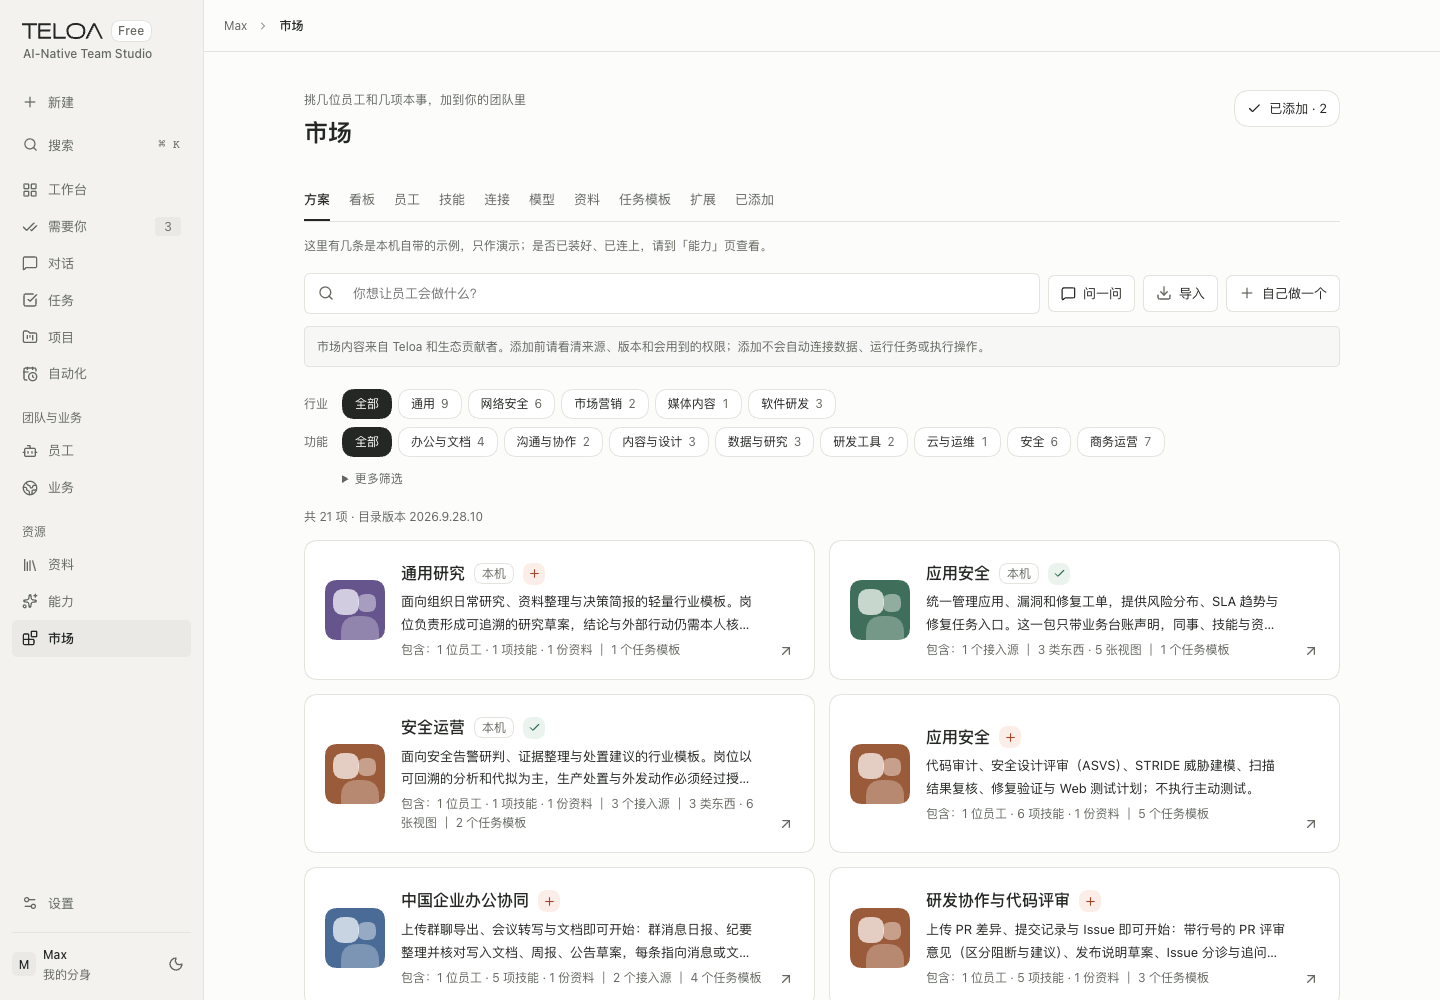Open 自动化 in the sidebar
1440x1000 pixels.
coord(101,374)
